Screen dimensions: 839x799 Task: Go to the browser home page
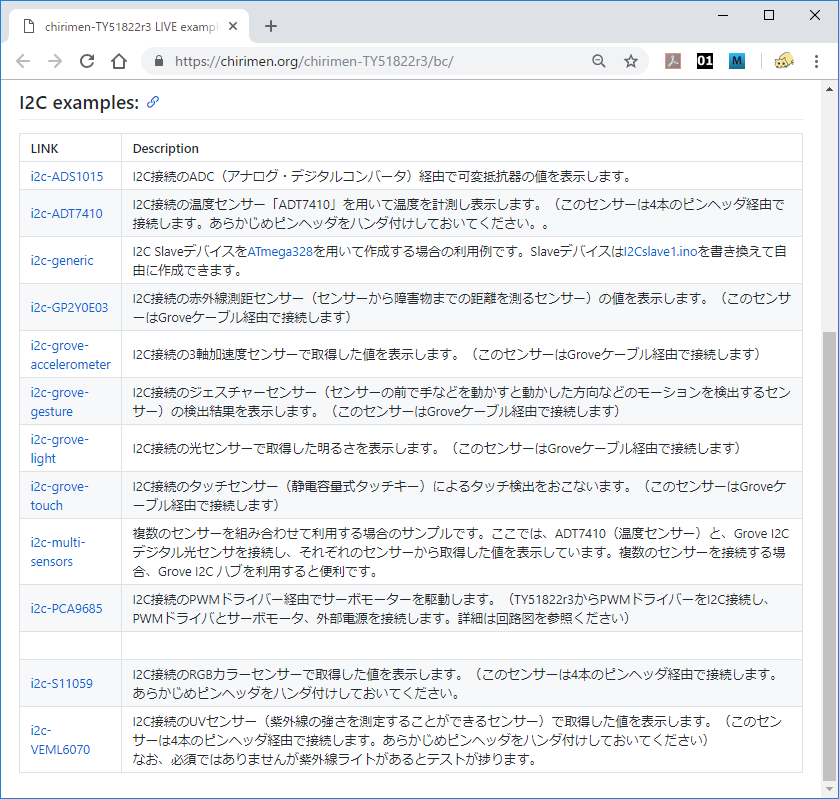point(119,61)
